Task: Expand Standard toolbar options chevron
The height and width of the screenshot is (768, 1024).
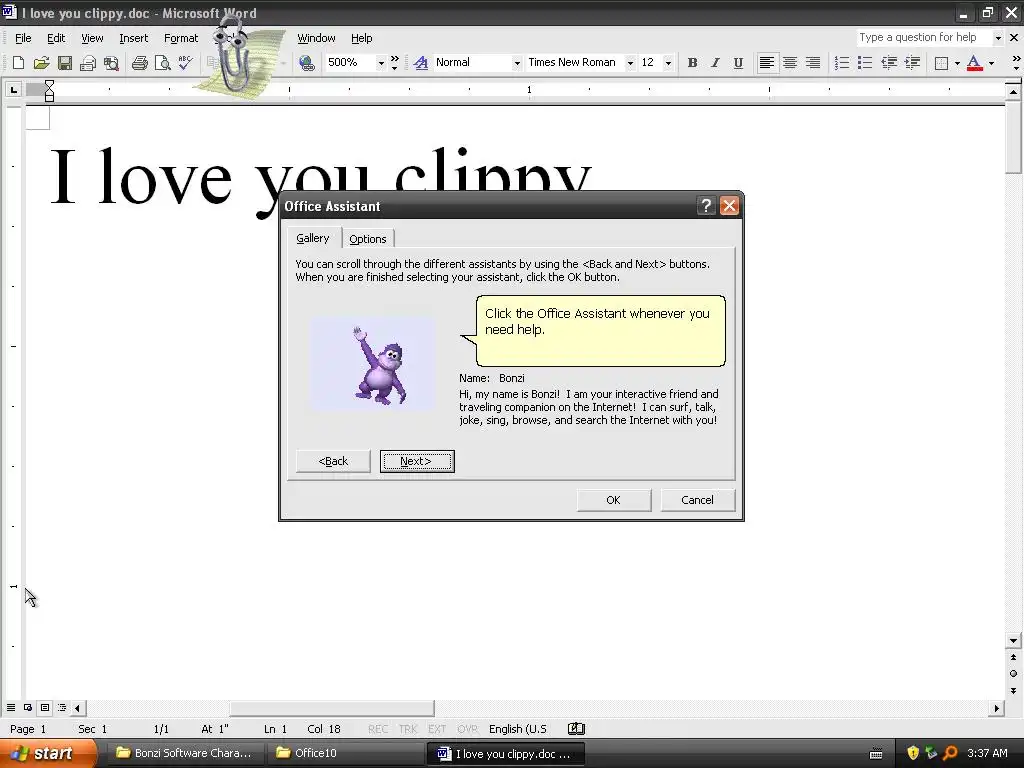Action: [394, 63]
